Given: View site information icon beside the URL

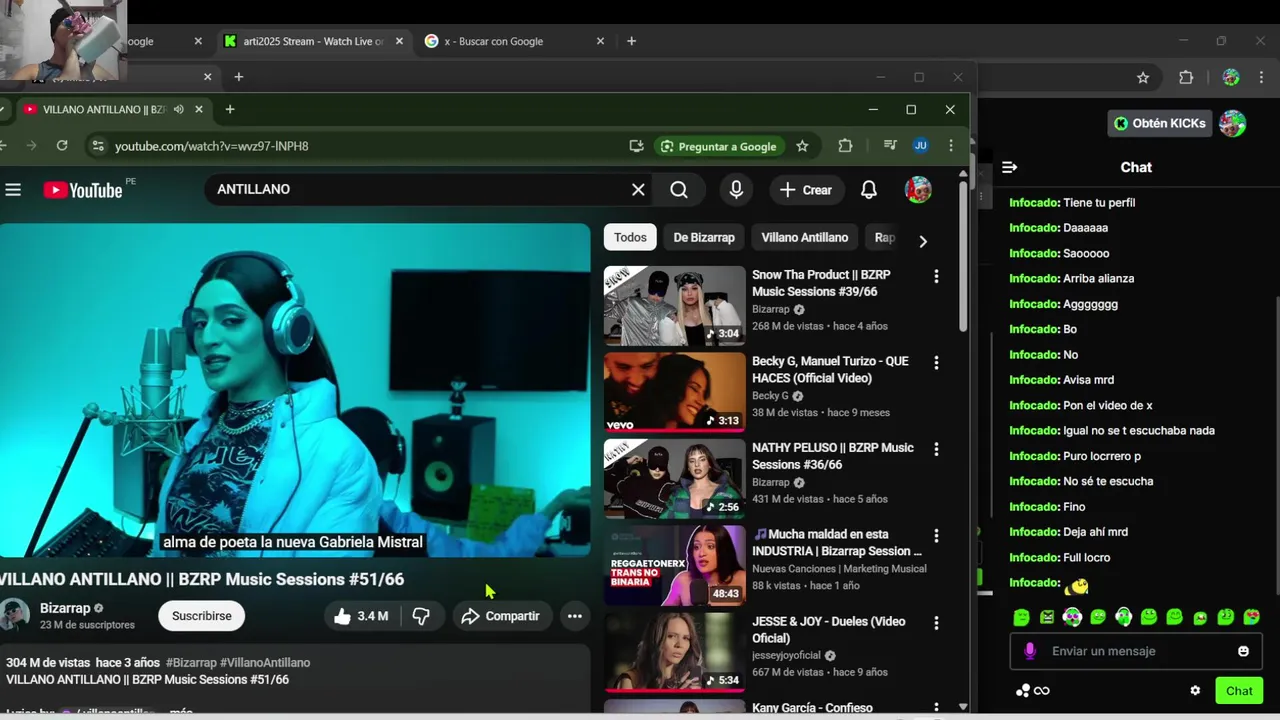Looking at the screenshot, I should (x=97, y=146).
